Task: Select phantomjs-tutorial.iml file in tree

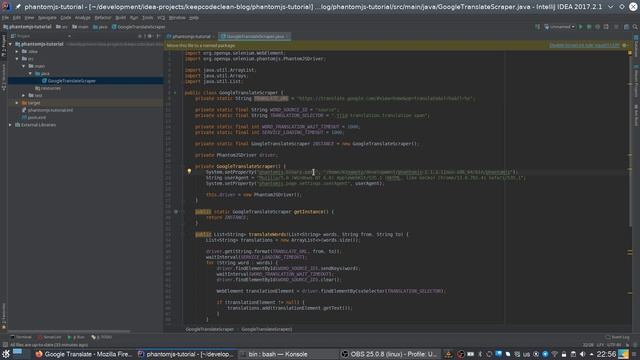Action: (x=47, y=110)
